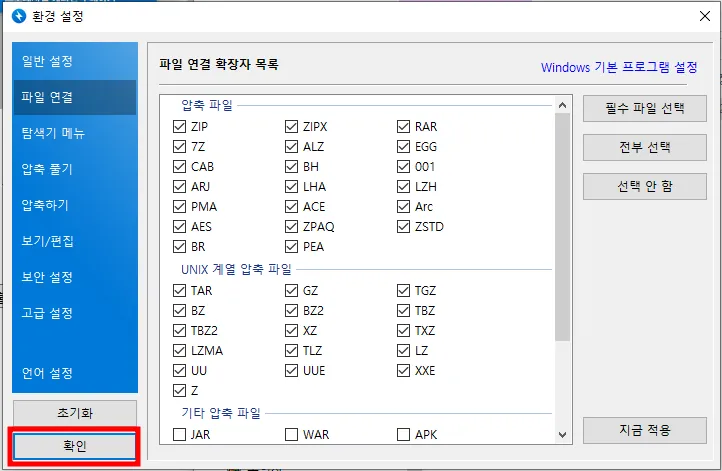Screen dimensions: 722x471
Task: Click 전부 선택 to select all
Action: tap(645, 147)
